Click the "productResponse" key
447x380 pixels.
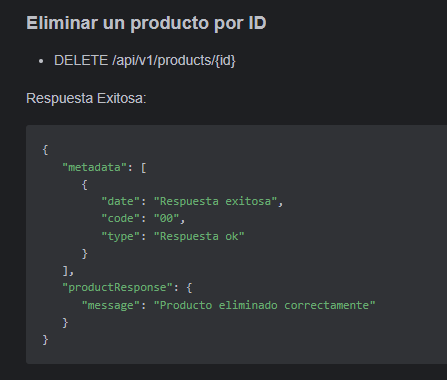point(117,287)
